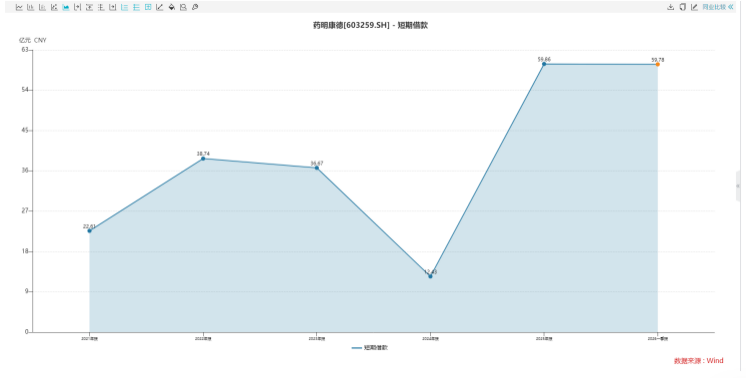Click the y-axis label 54
Viewport: 746px width, 378px height.
pyautogui.click(x=25, y=90)
